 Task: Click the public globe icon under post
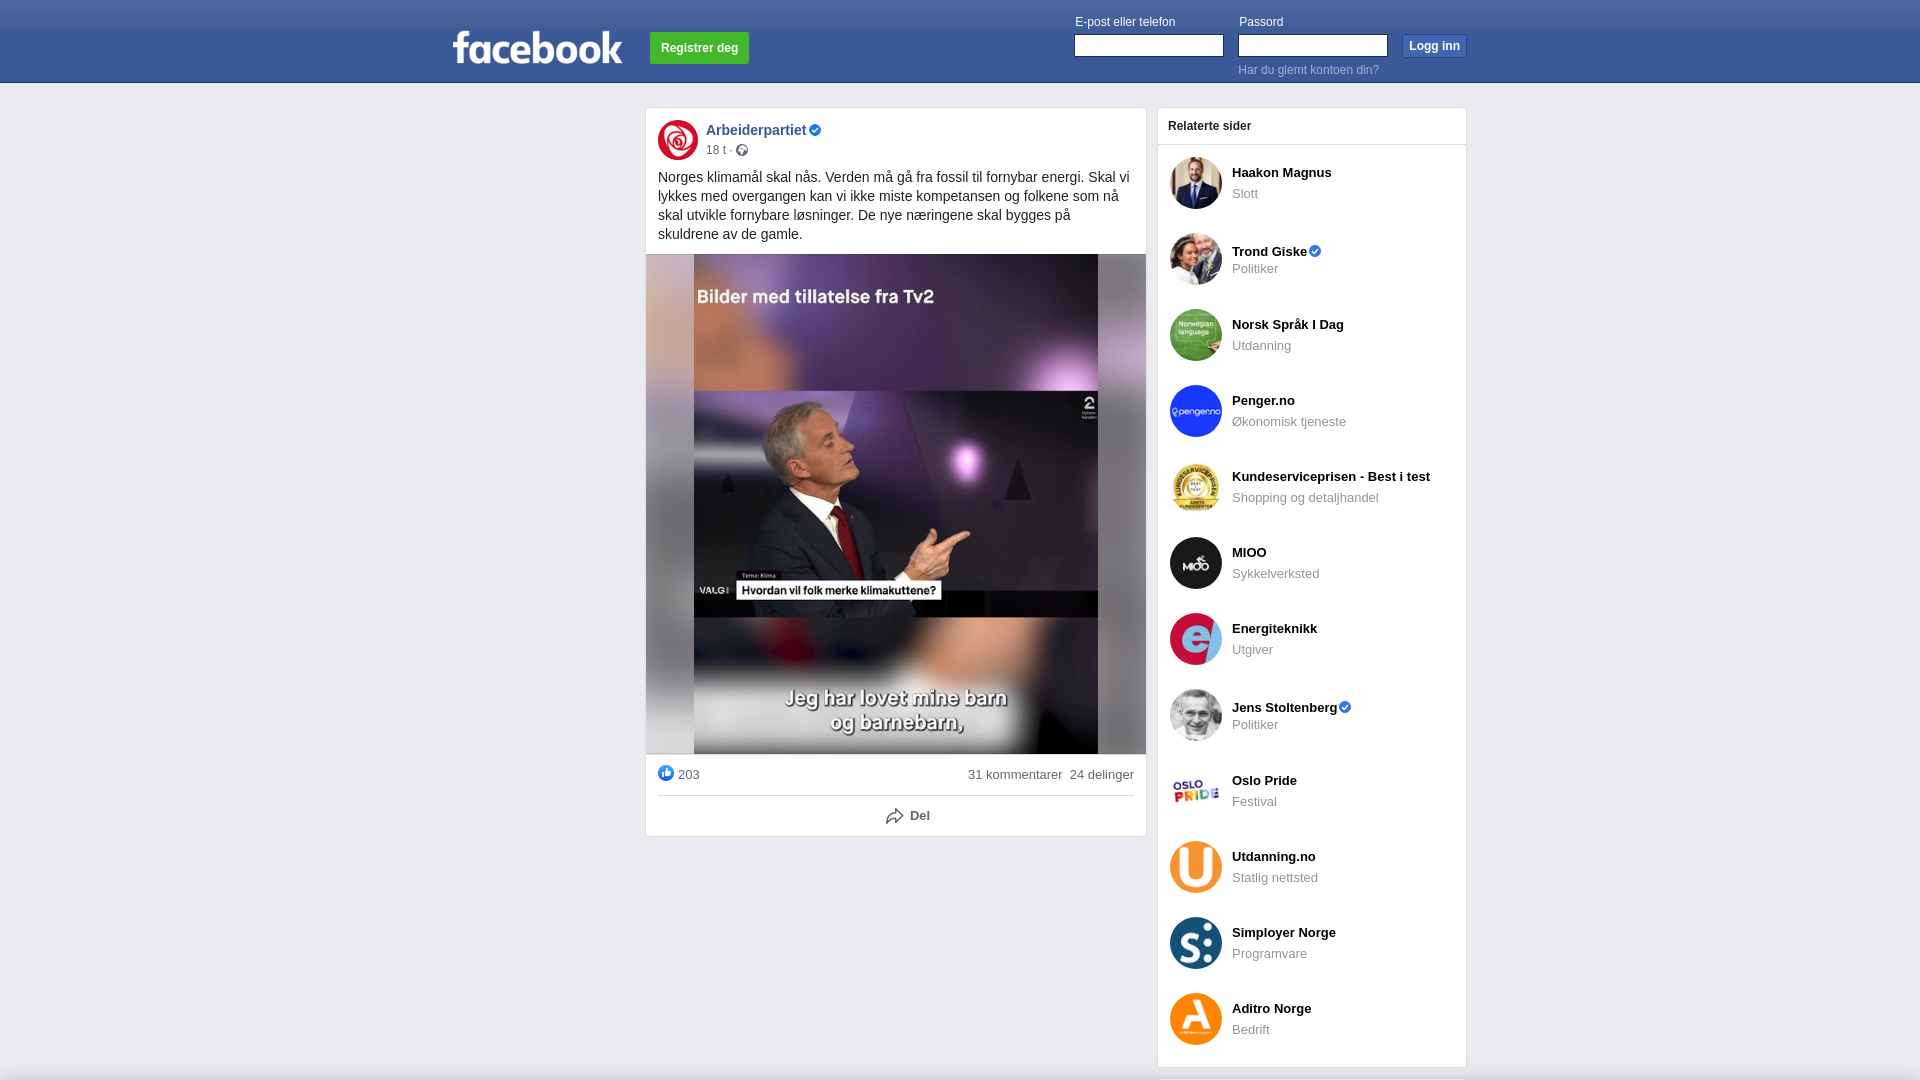742,150
